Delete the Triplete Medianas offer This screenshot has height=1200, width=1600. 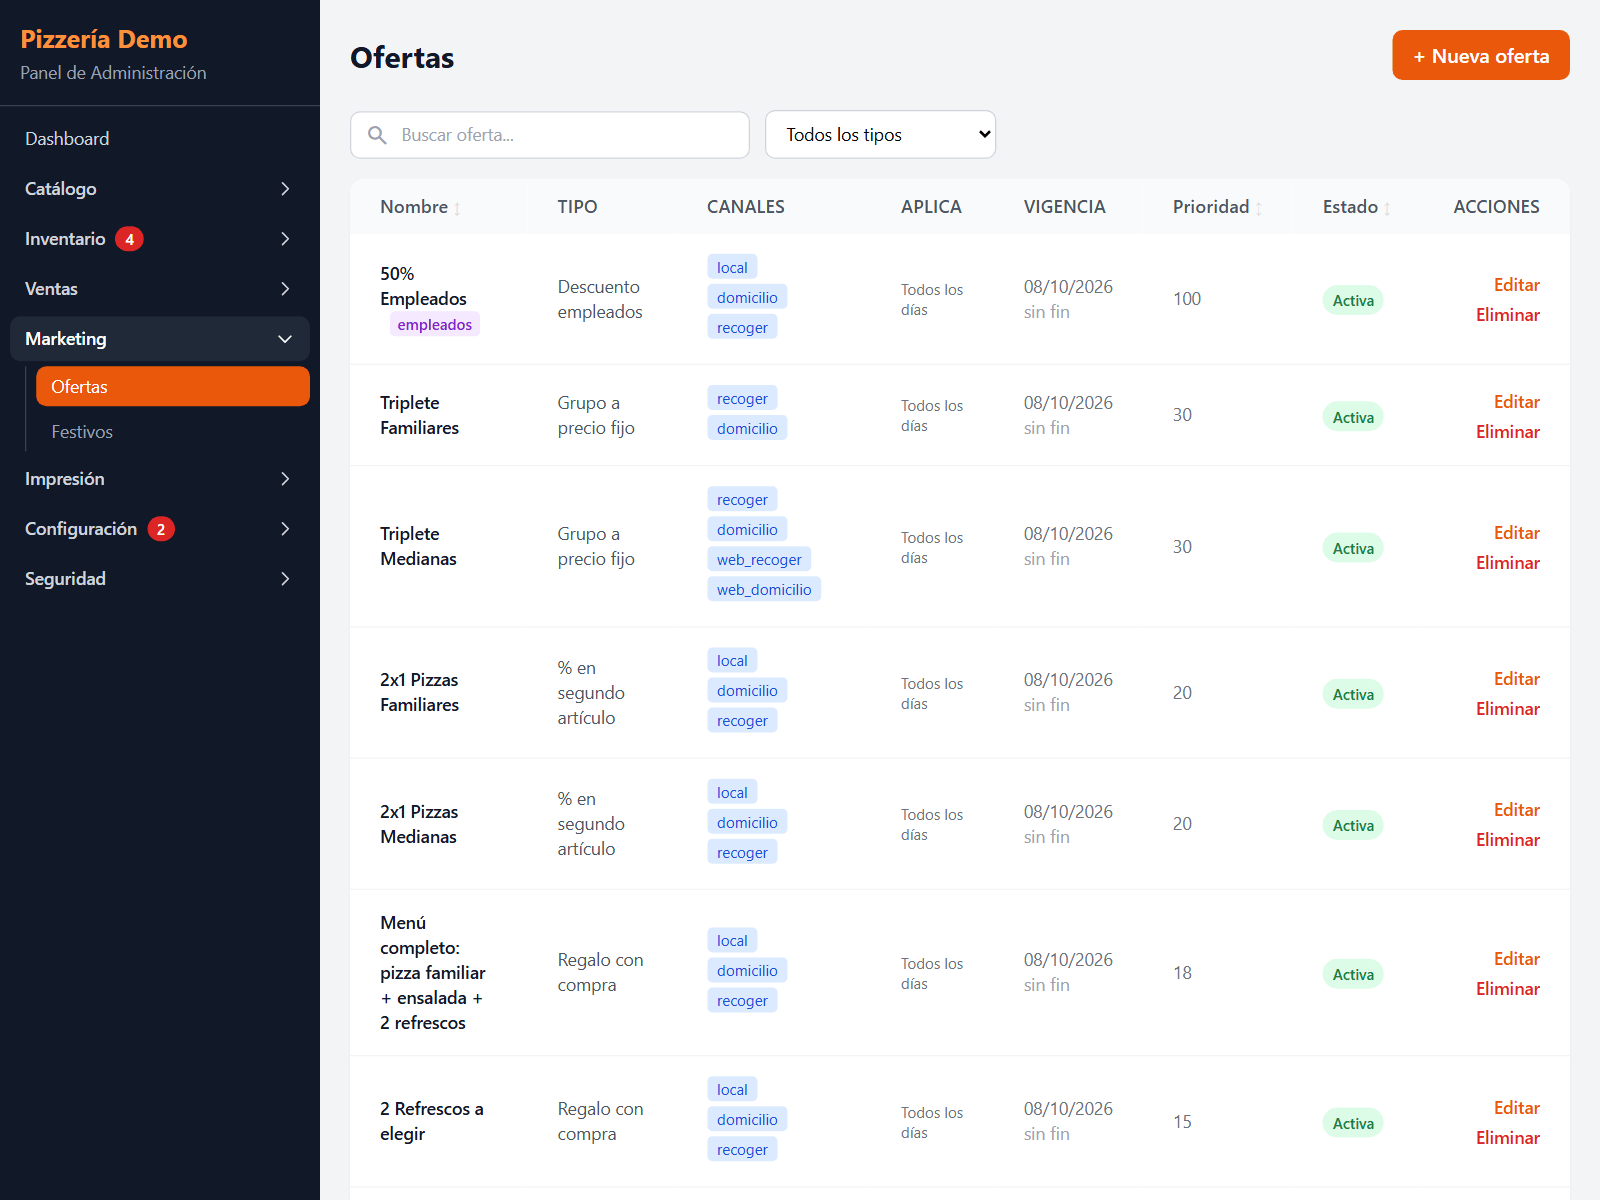click(x=1507, y=563)
